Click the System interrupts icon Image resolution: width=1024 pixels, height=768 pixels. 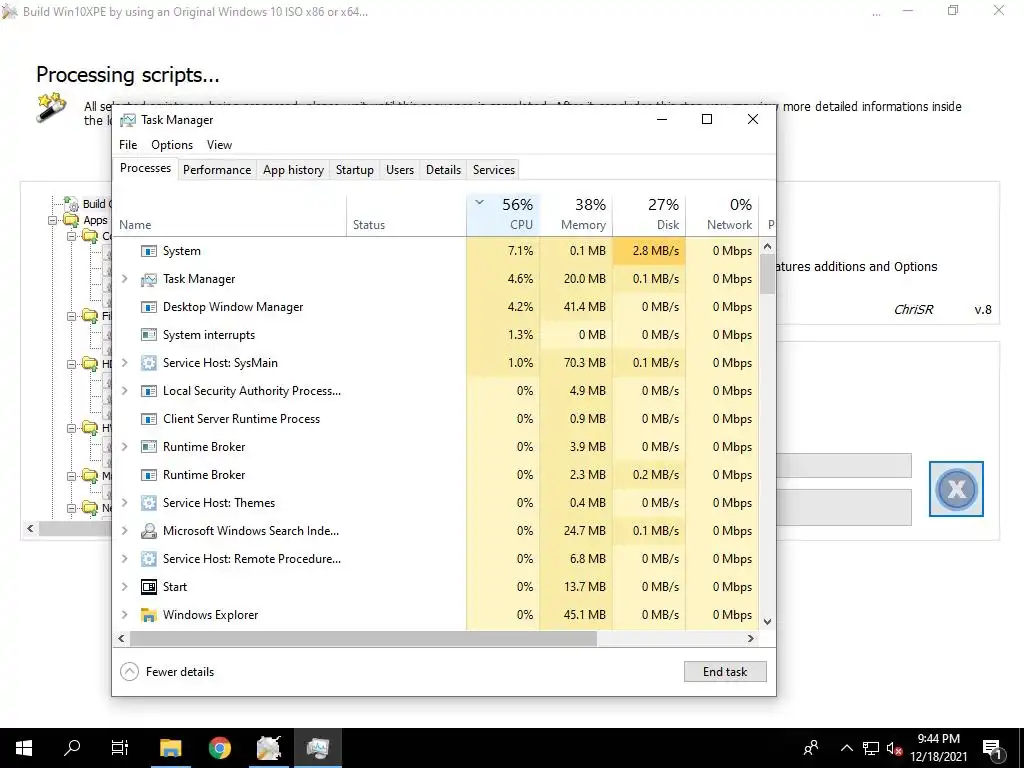tap(149, 335)
